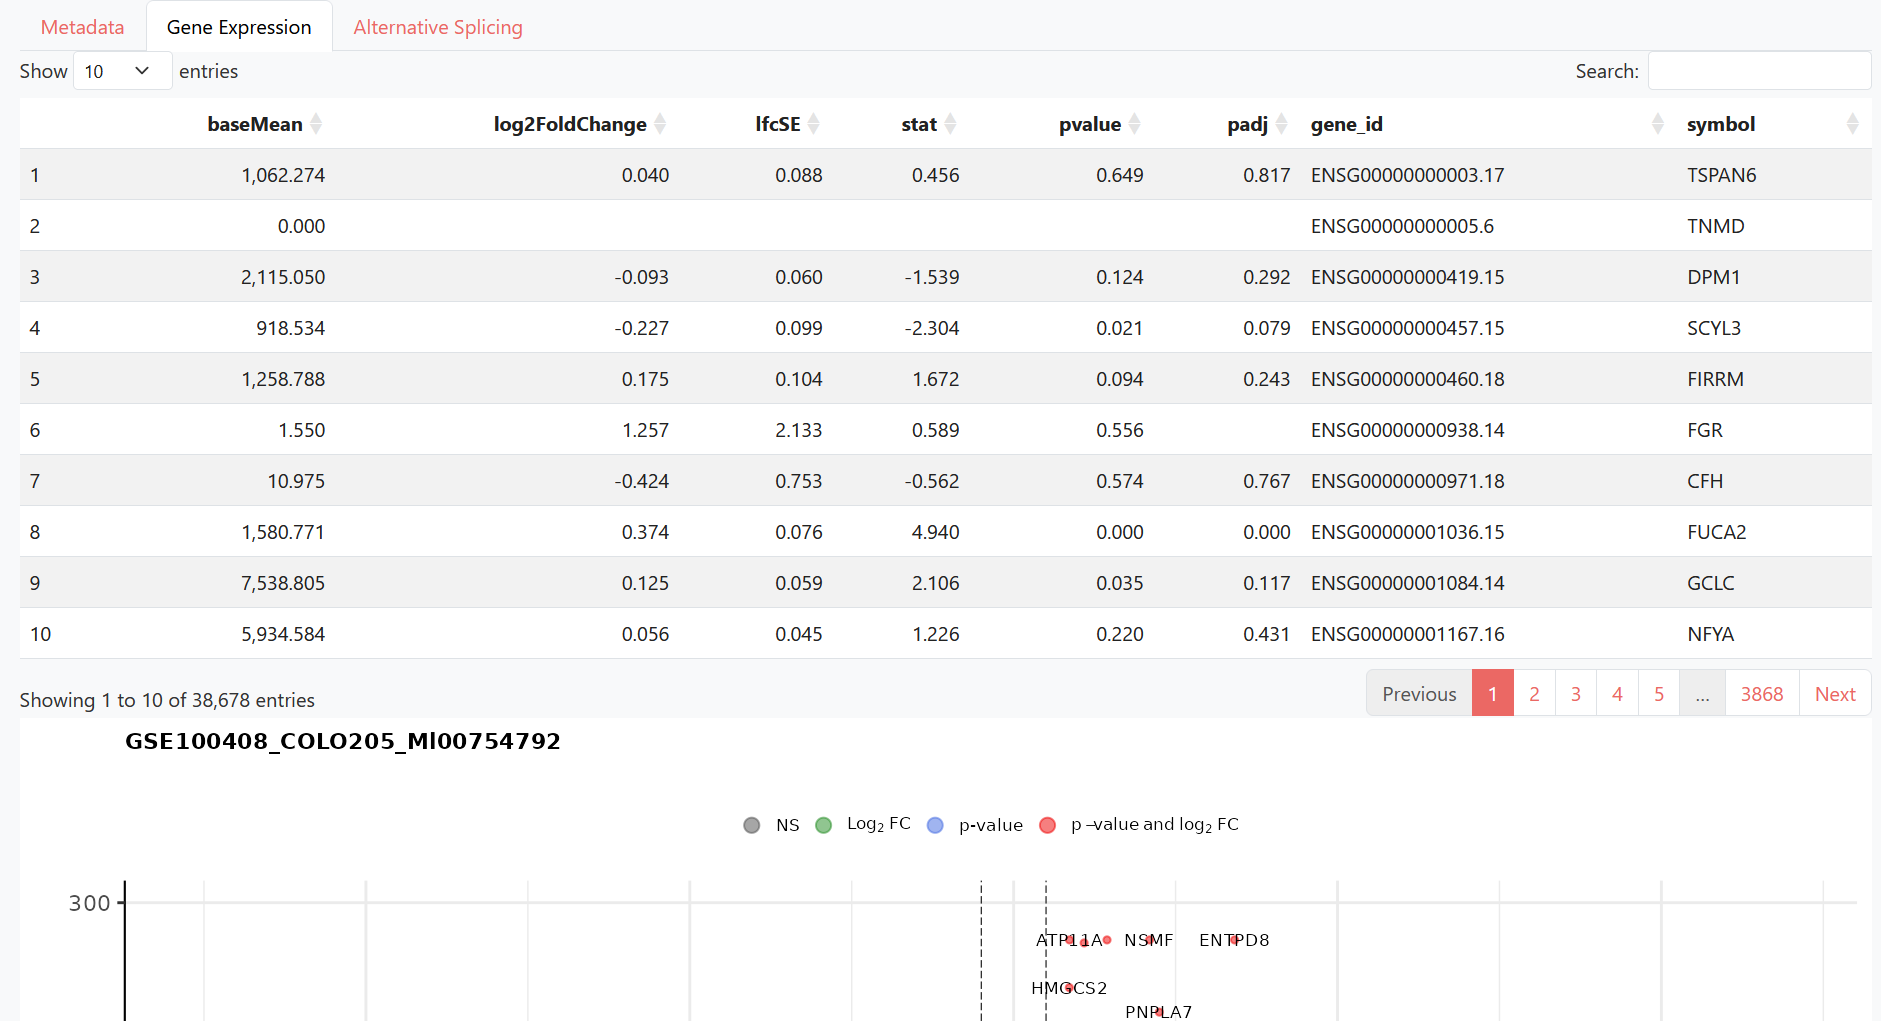Toggle red p-value and log2 FC legend marker
The width and height of the screenshot is (1881, 1021).
point(1047,825)
